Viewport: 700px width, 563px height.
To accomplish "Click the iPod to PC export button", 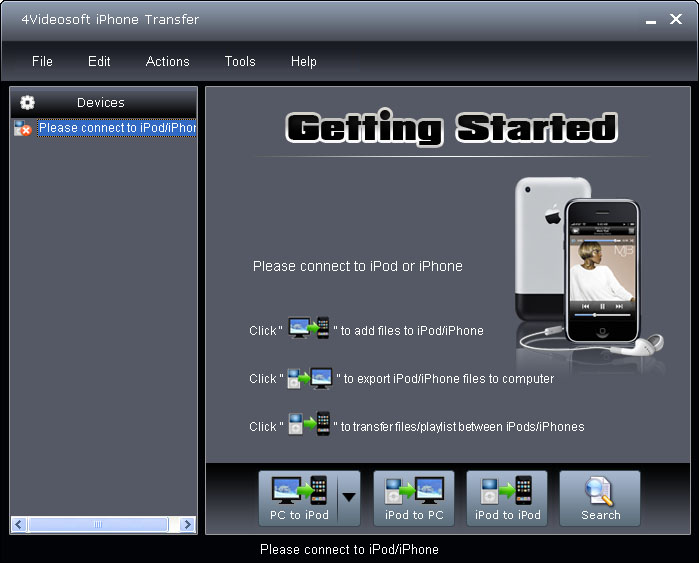I will pos(414,498).
